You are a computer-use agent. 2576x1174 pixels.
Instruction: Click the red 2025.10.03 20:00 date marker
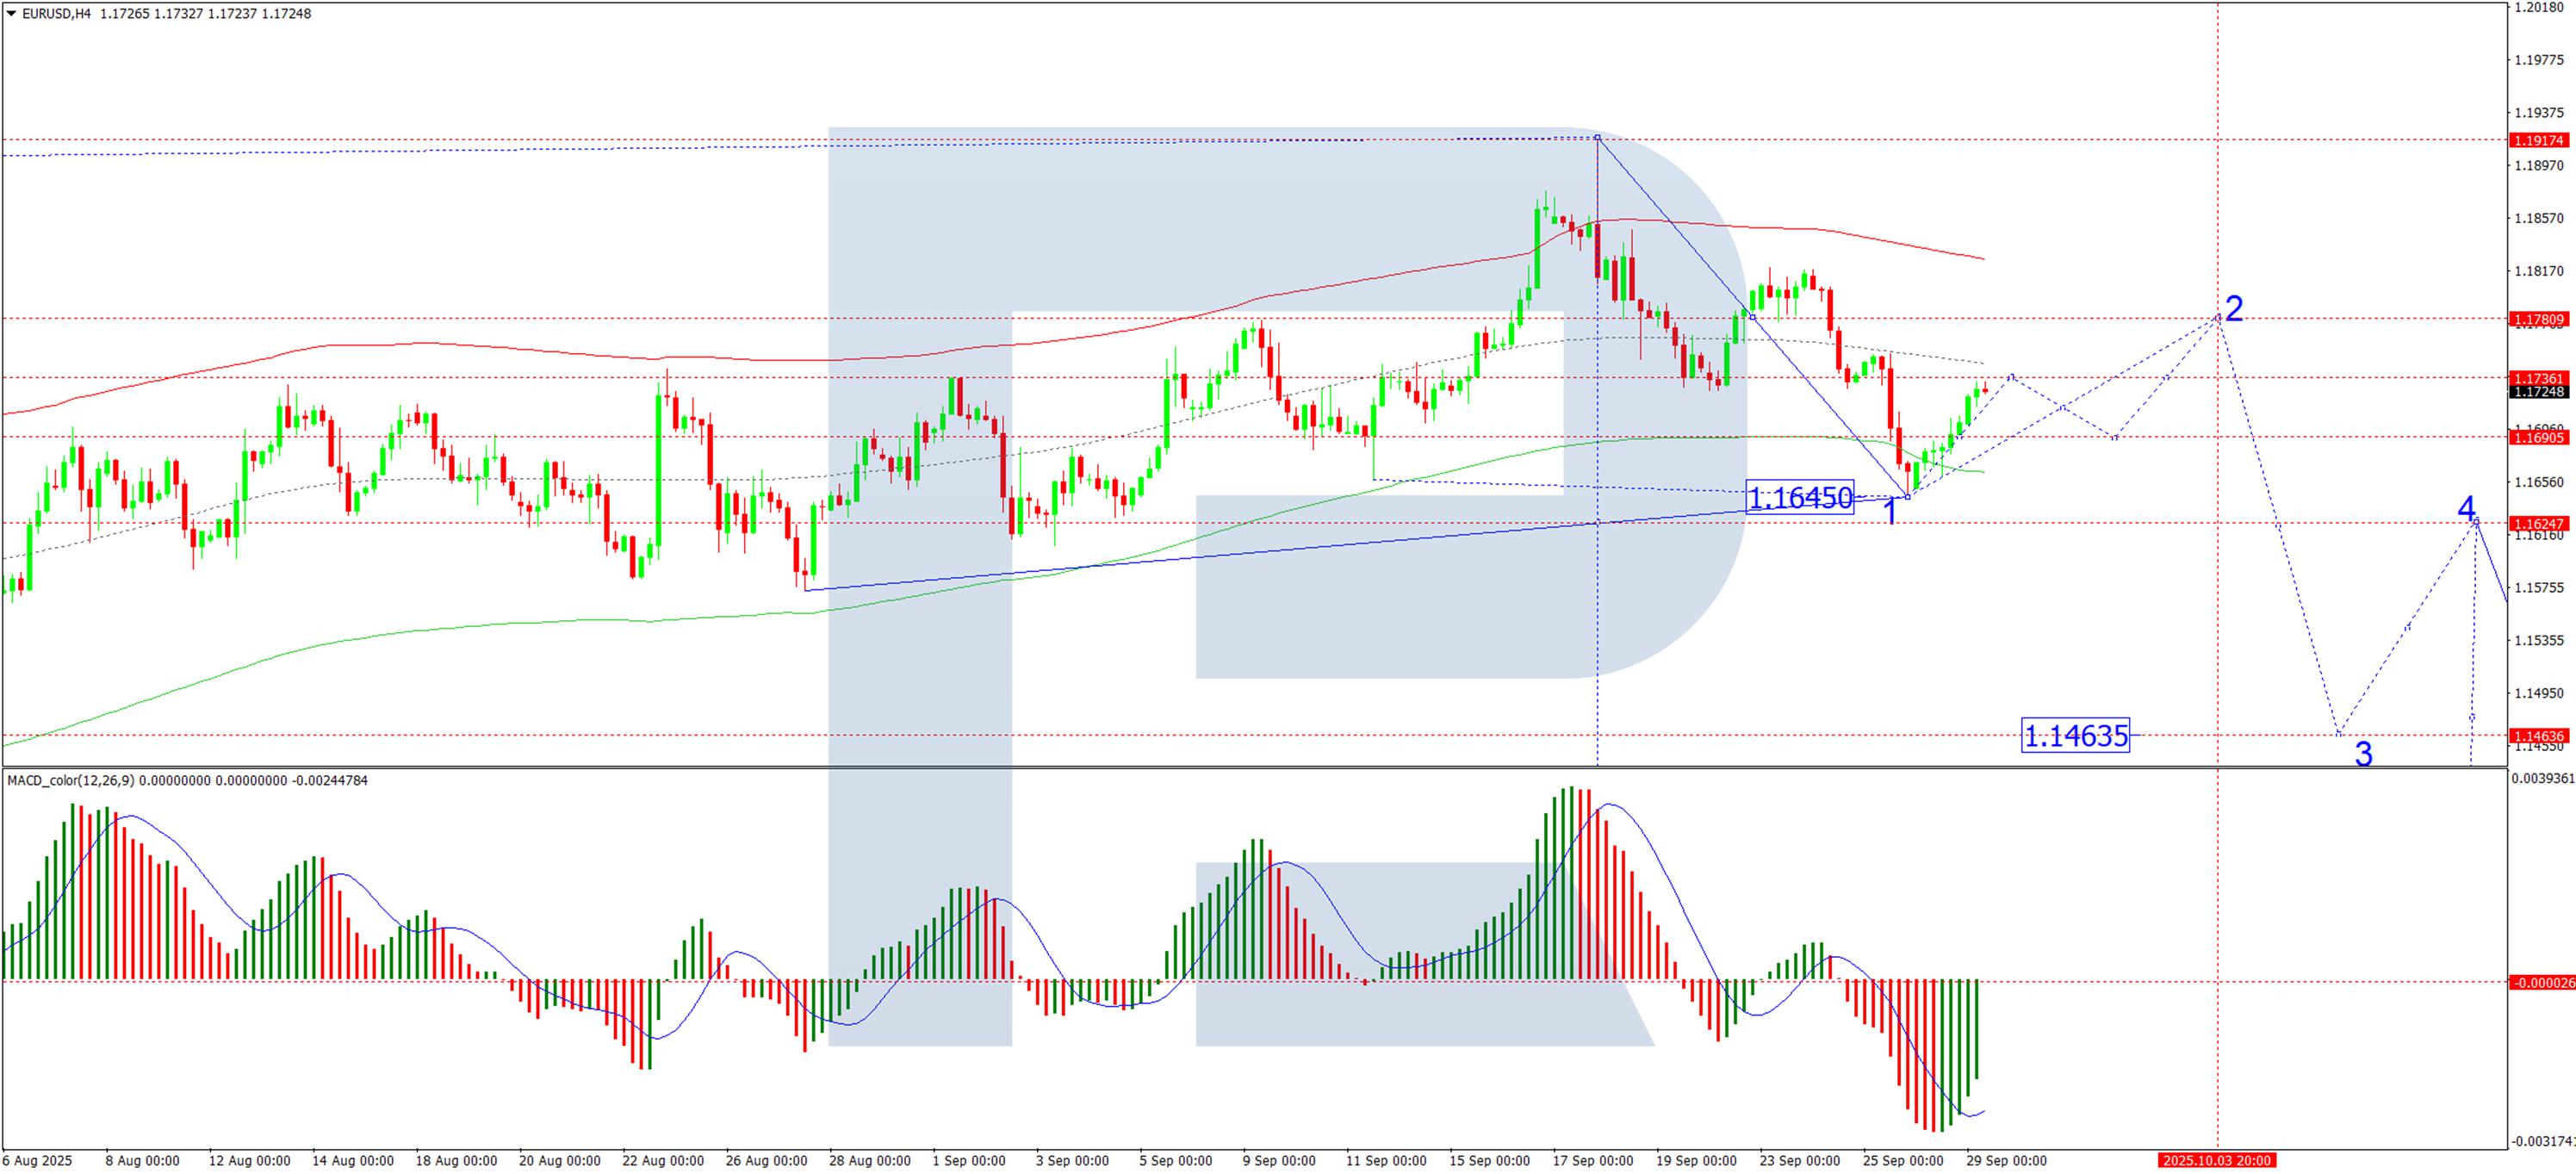2216,1161
